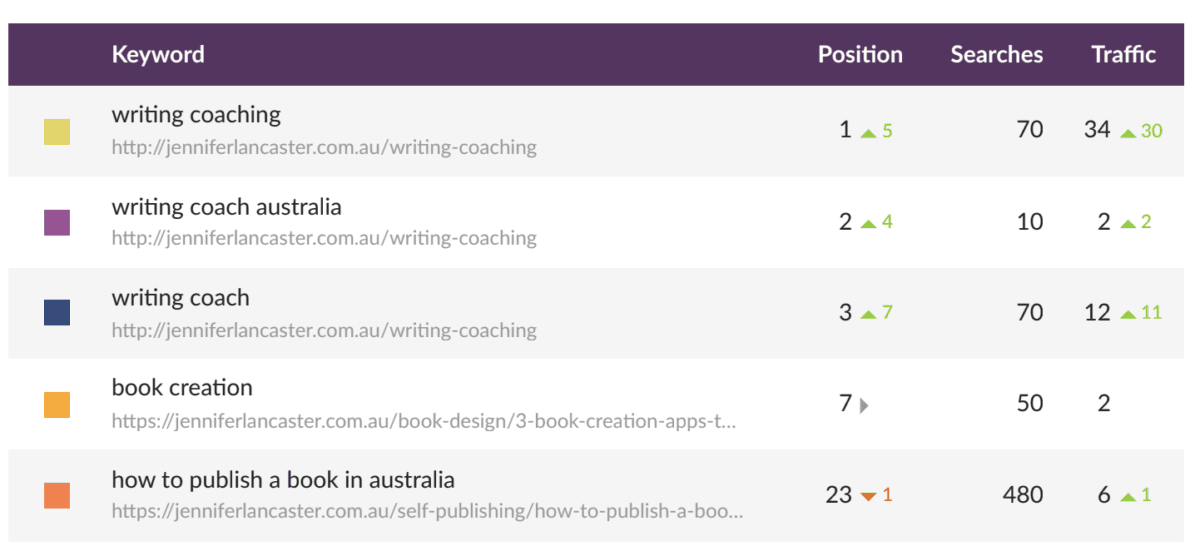Viewport: 1200px width, 551px height.
Task: Select the navy swatch beside writing coach
Action: coord(57,313)
